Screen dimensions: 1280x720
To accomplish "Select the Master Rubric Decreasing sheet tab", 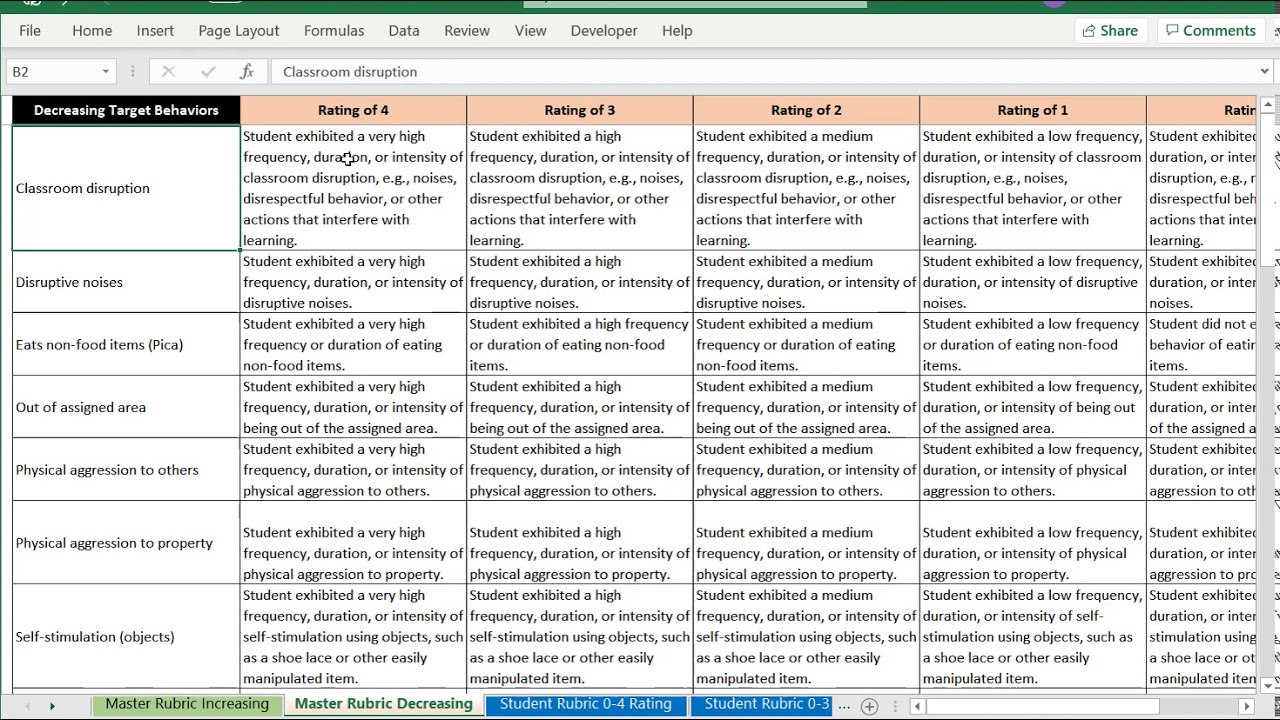I will tap(383, 704).
